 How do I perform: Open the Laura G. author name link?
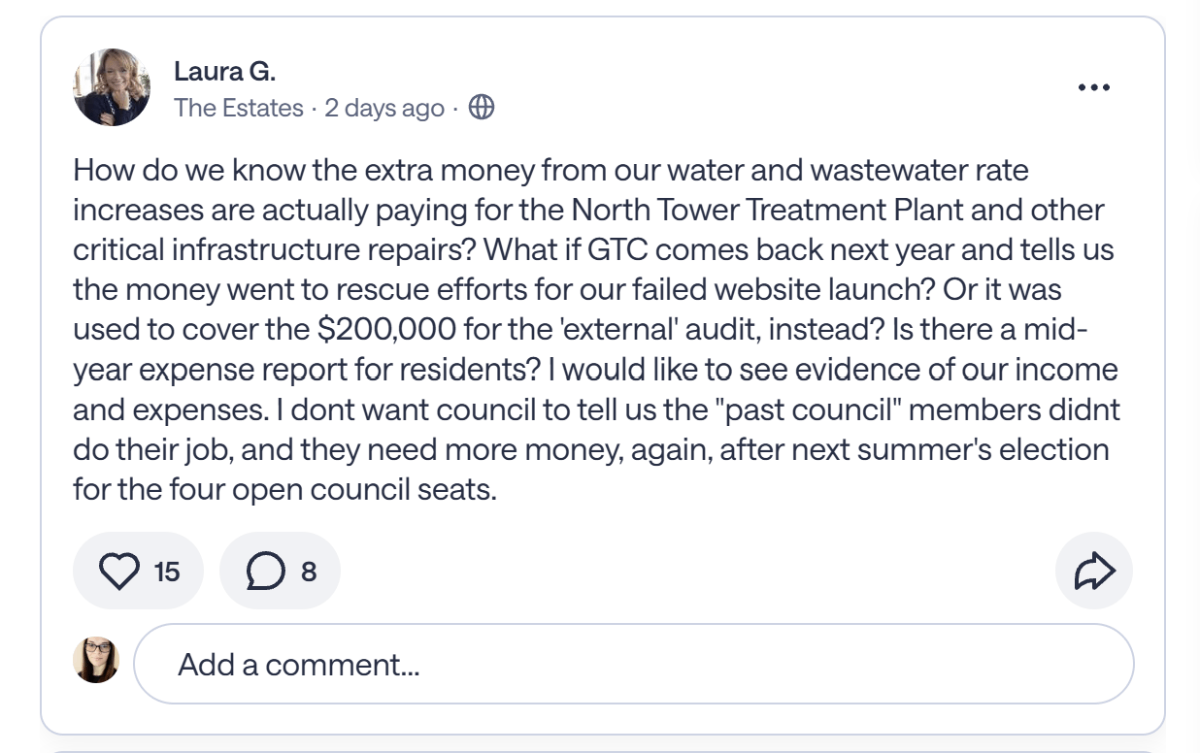click(x=224, y=71)
